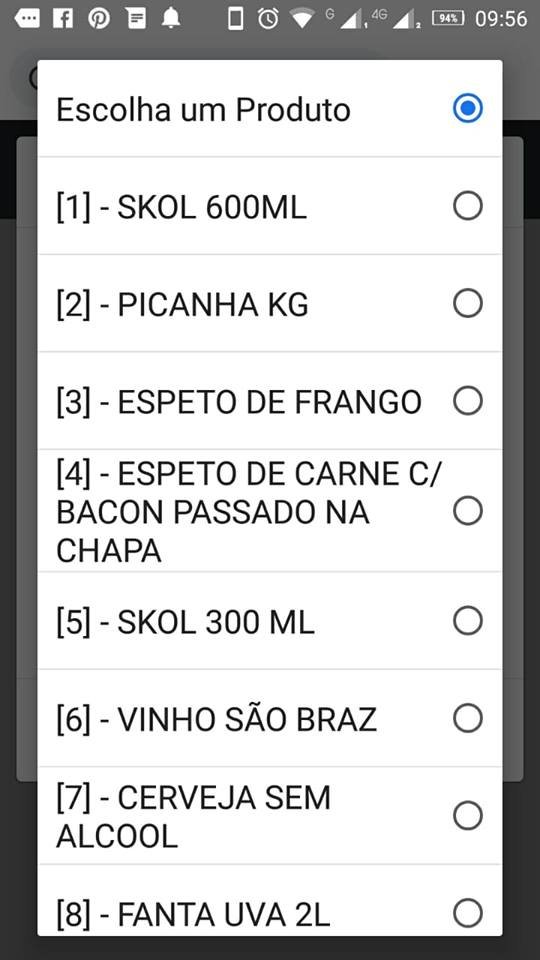540x960 pixels.
Task: Tap the phone vibrate mode status icon
Action: 235,18
